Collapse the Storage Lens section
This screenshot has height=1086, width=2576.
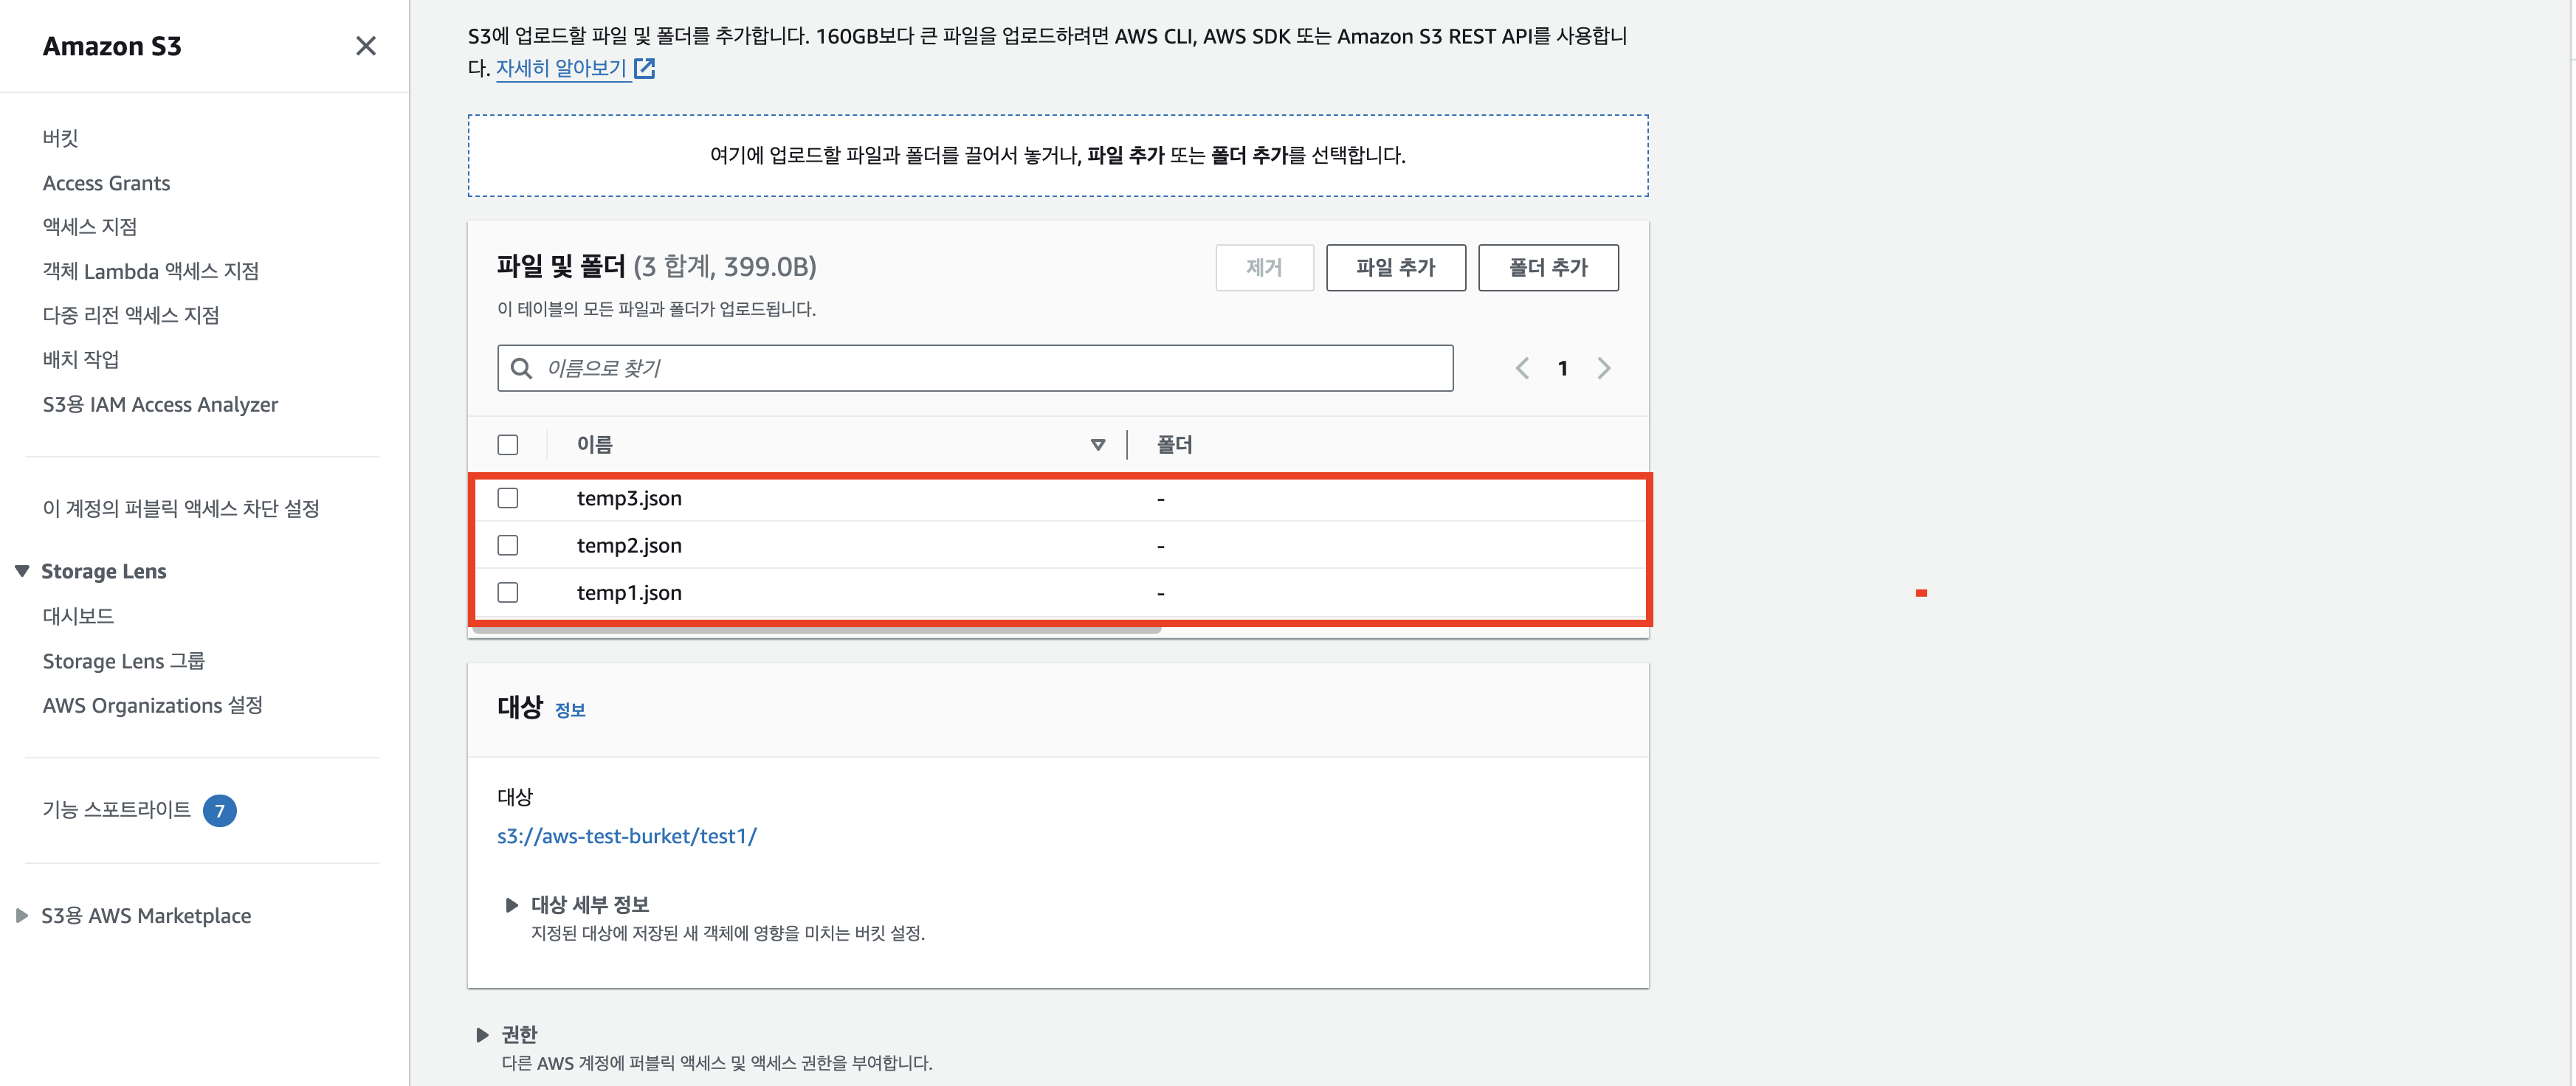click(x=22, y=571)
